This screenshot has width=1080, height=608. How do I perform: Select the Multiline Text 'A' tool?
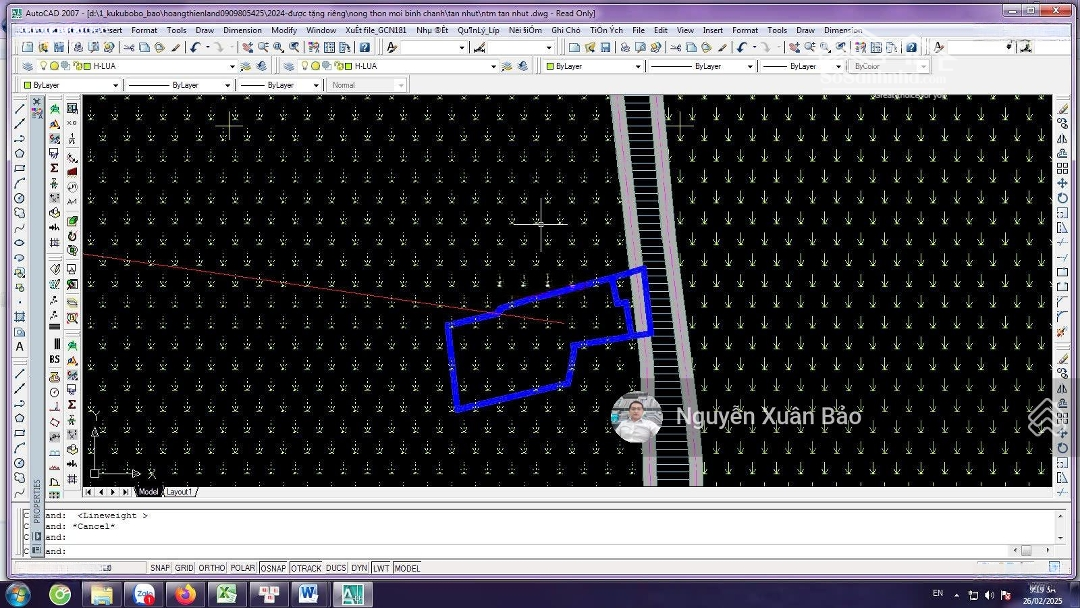(x=19, y=346)
